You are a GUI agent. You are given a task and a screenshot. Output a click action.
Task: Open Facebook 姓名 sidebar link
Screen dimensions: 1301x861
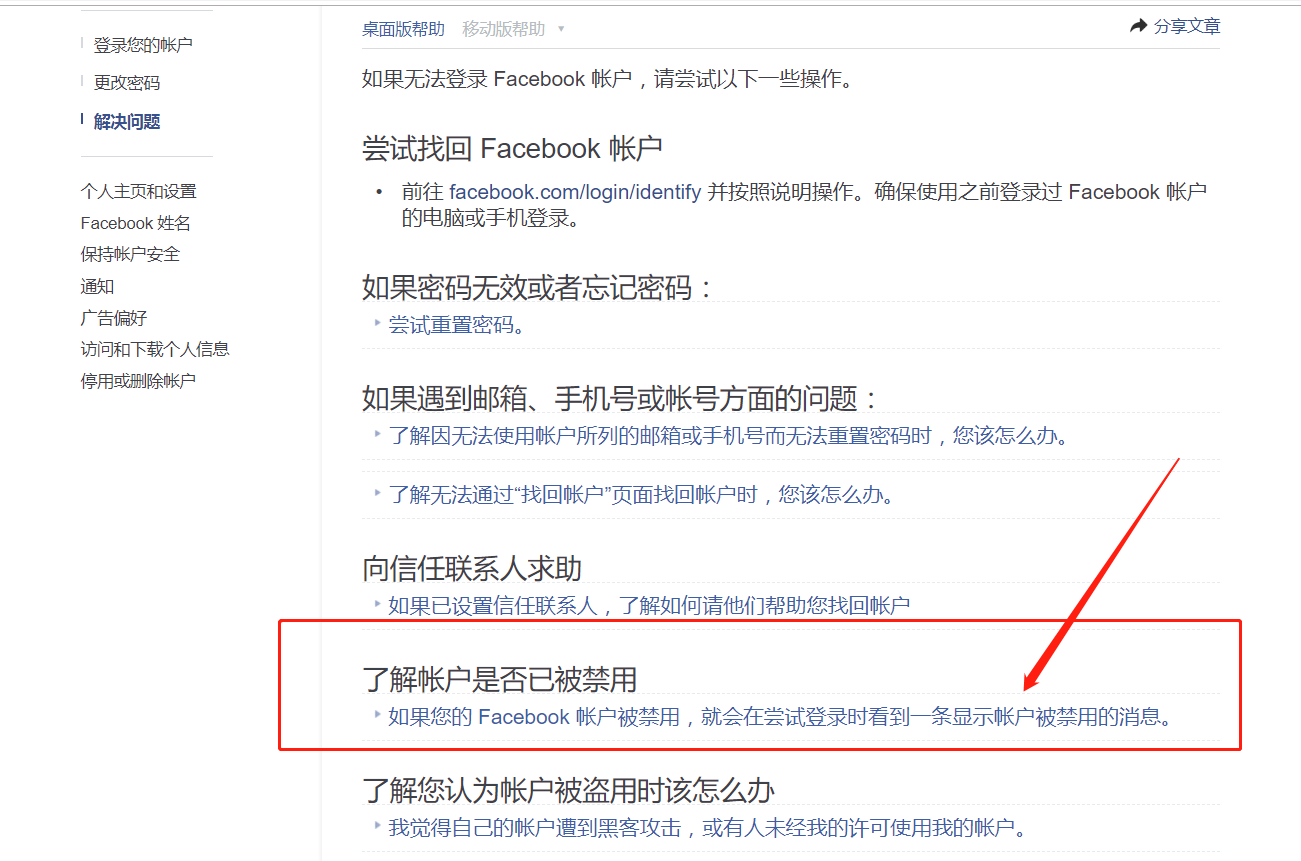pos(136,223)
